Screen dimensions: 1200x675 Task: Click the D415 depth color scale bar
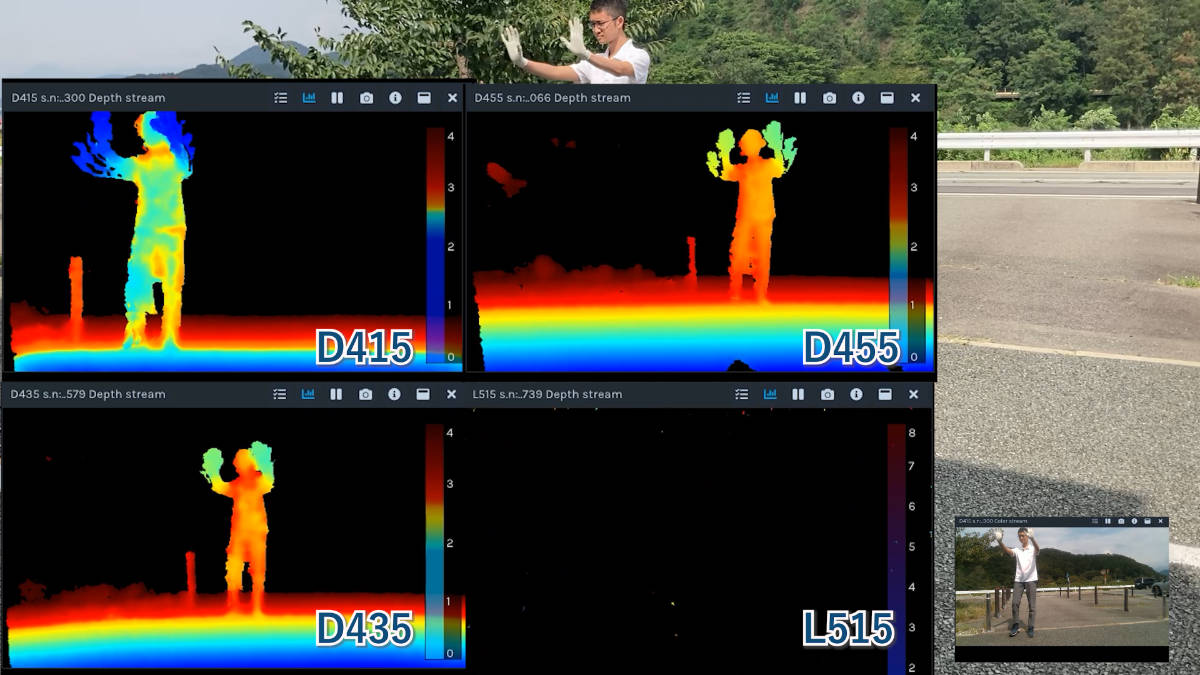(x=435, y=244)
